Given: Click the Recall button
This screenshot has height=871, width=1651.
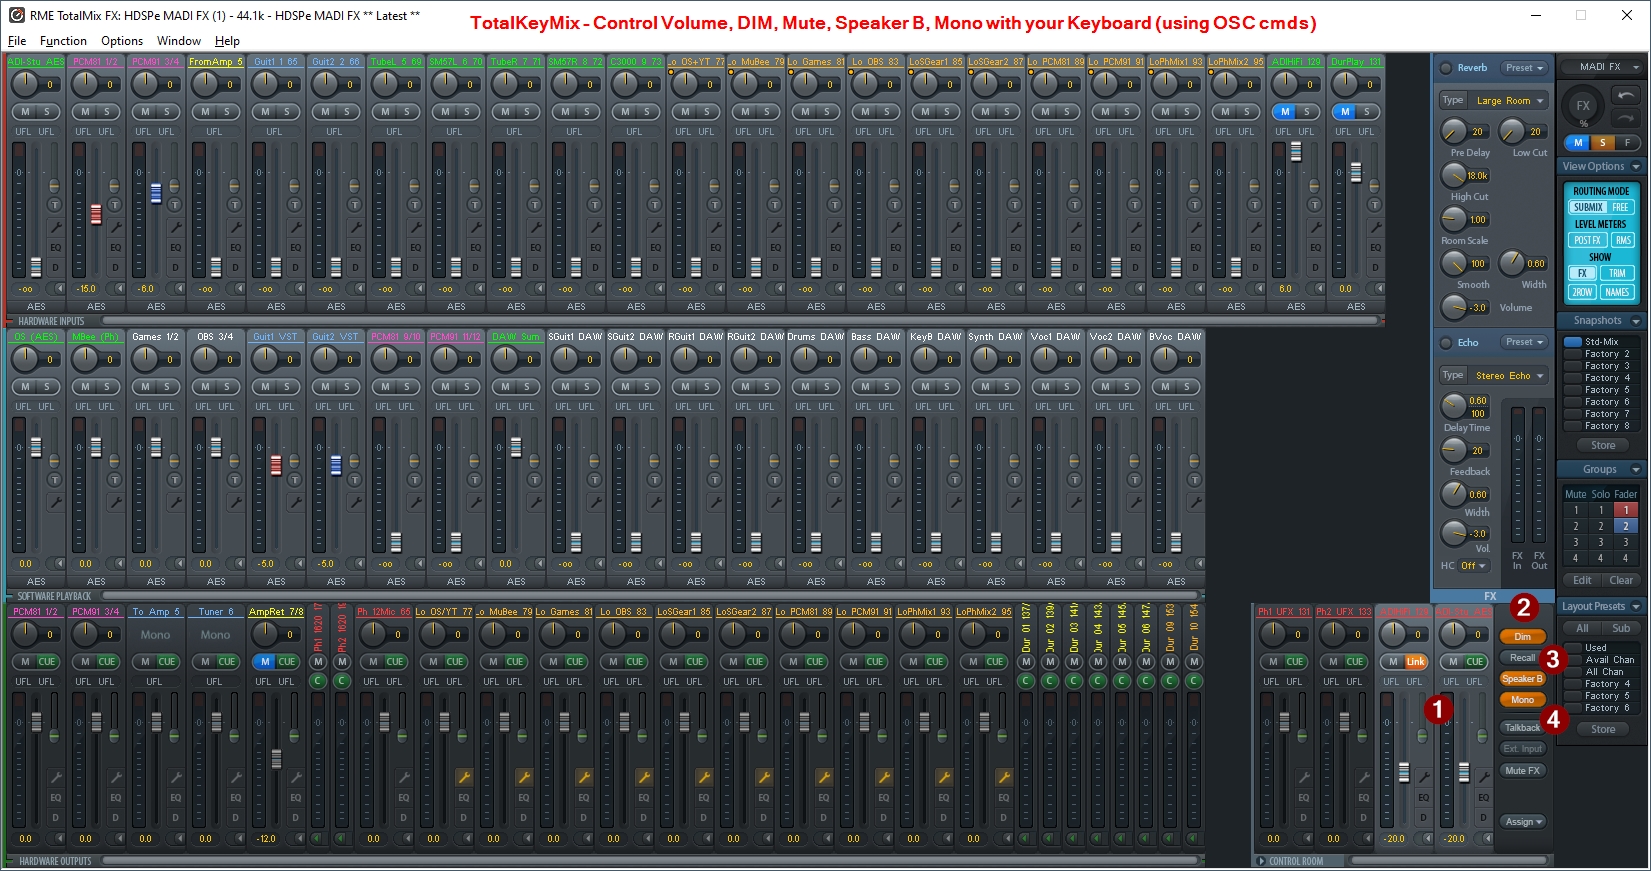Looking at the screenshot, I should [x=1520, y=658].
